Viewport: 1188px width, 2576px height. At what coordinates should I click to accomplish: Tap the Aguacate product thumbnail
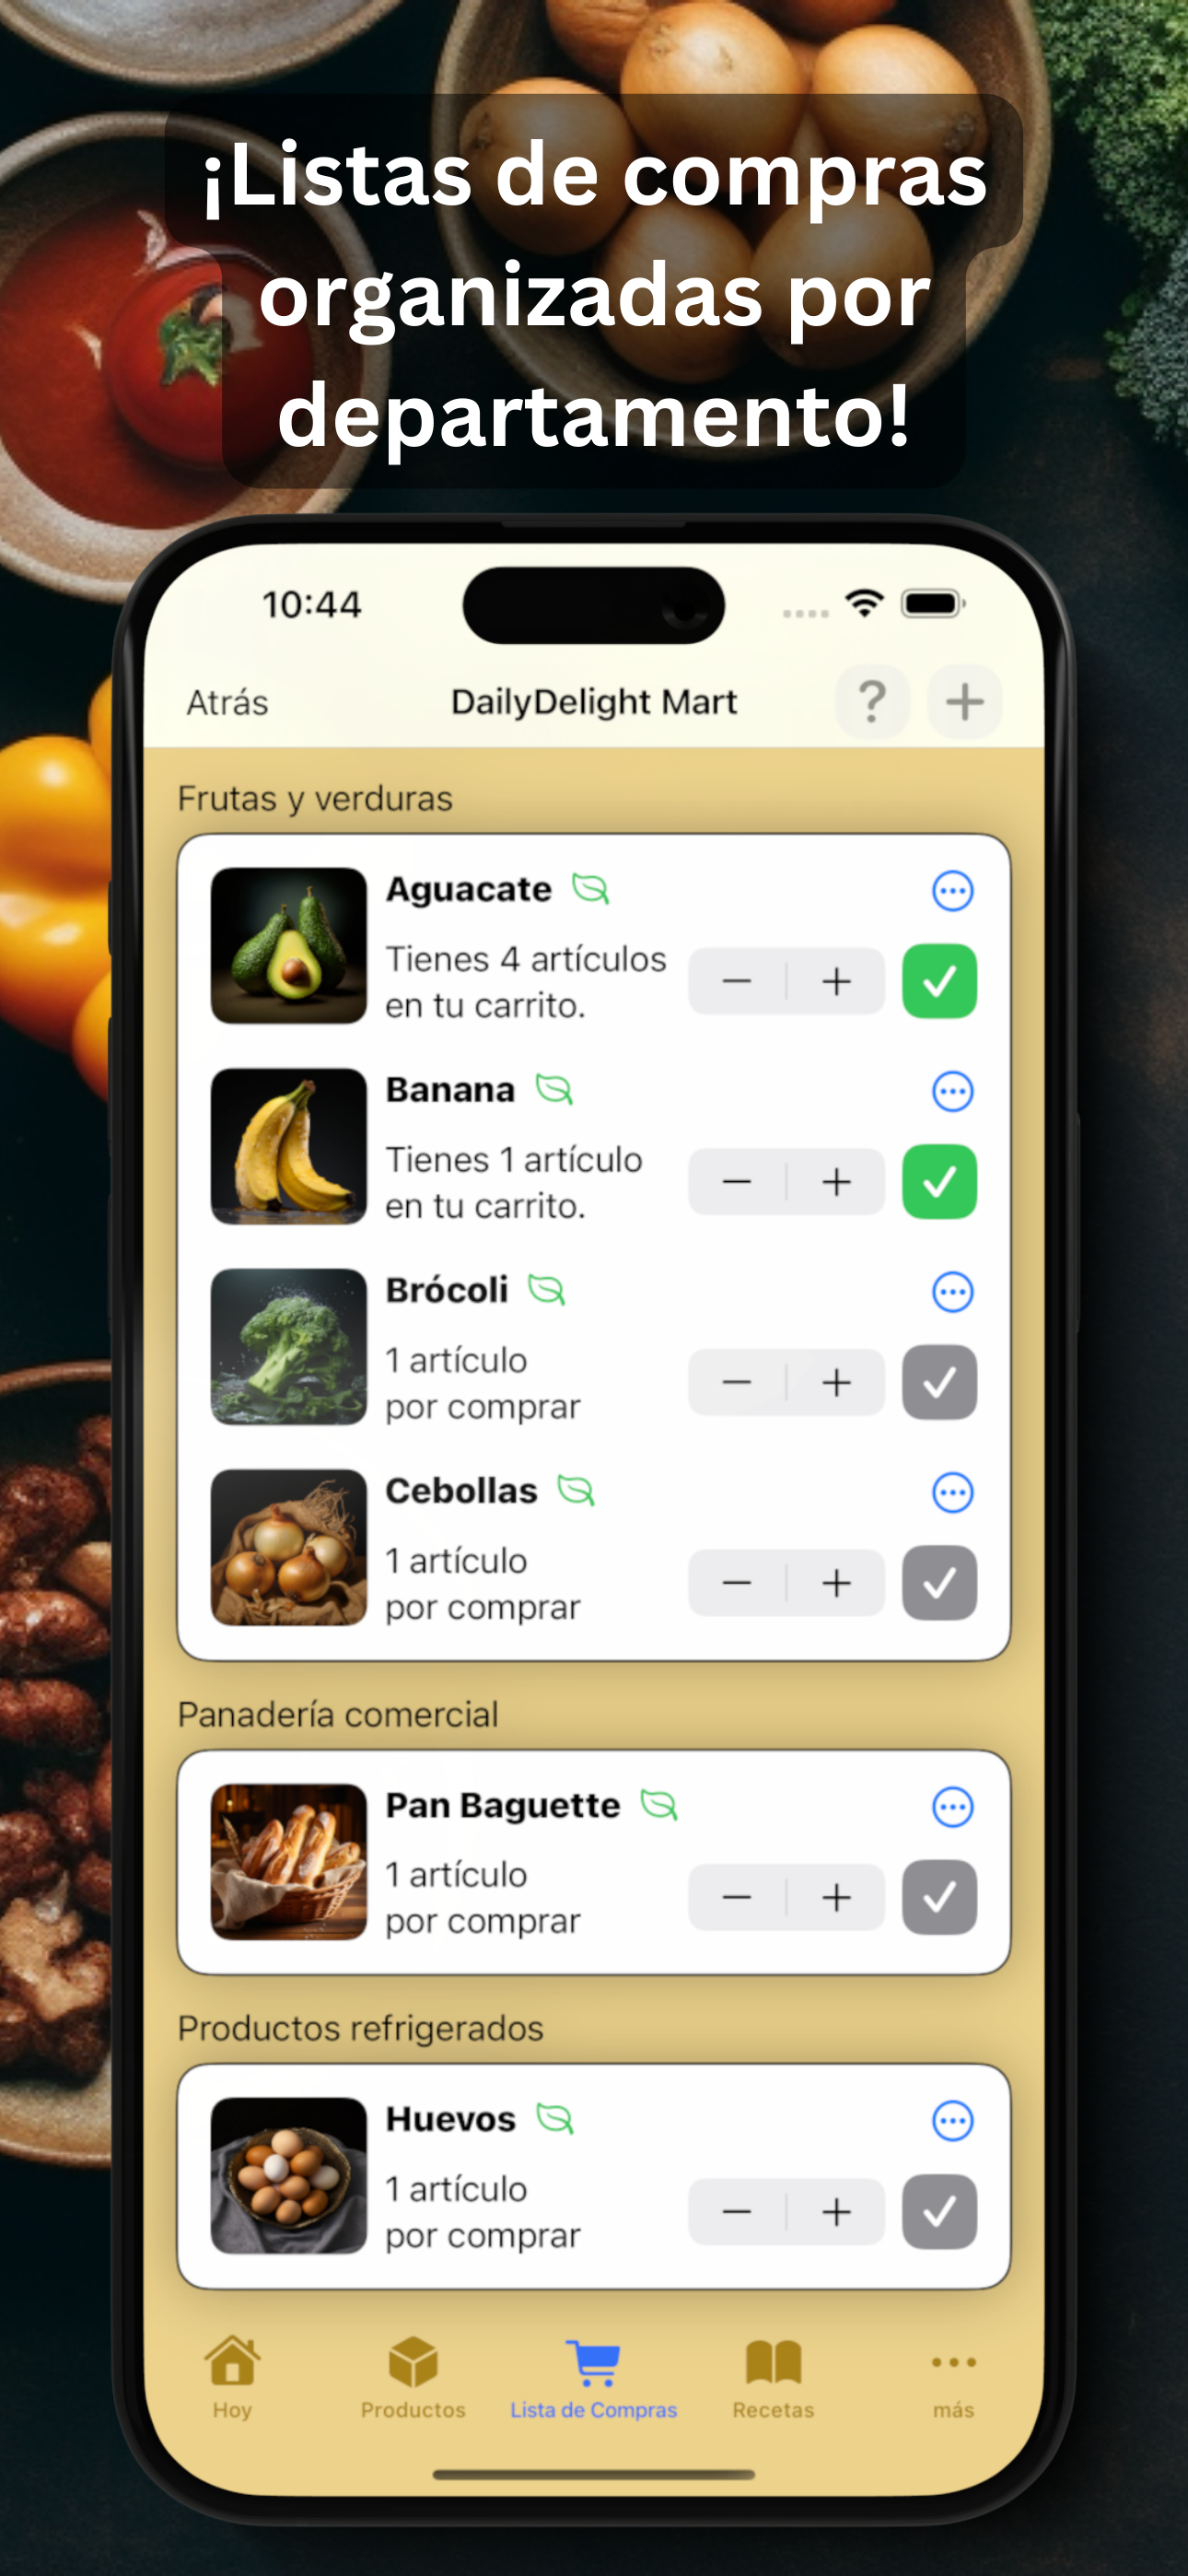pyautogui.click(x=289, y=946)
